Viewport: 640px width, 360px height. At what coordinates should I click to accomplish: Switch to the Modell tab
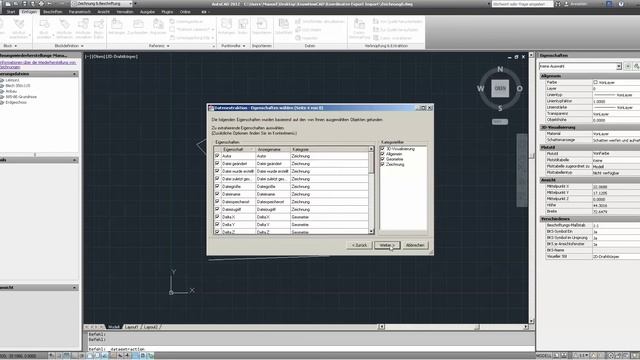point(113,327)
